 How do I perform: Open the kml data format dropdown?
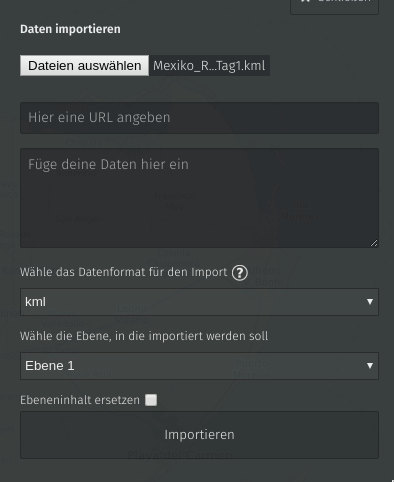(199, 302)
